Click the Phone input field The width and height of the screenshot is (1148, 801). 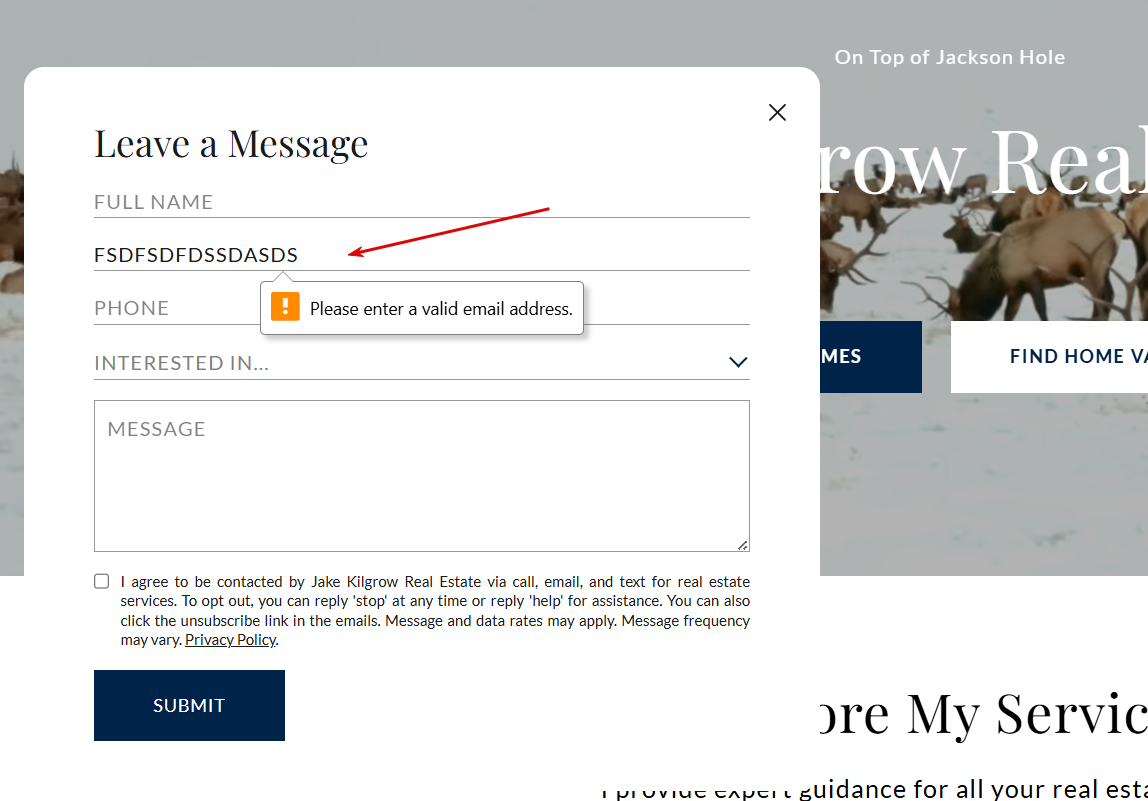[x=422, y=308]
